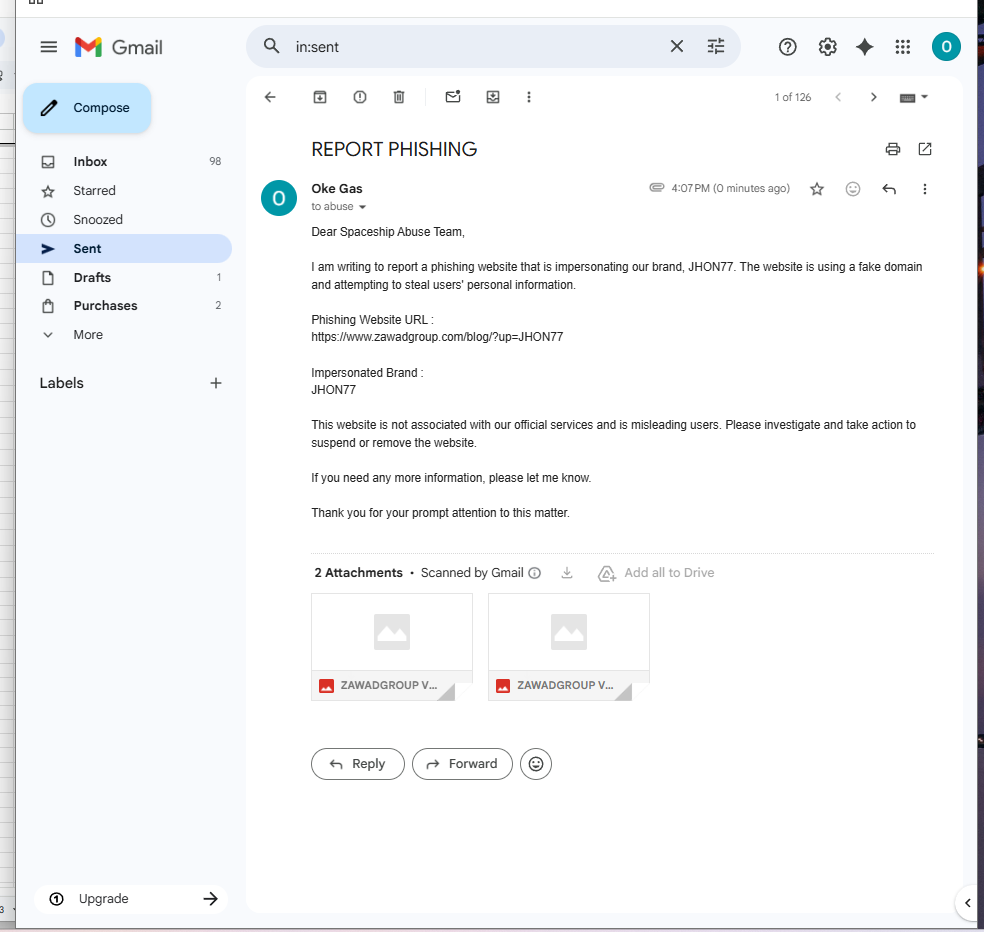The image size is (984, 932).
Task: Open Google apps grid
Action: (902, 47)
